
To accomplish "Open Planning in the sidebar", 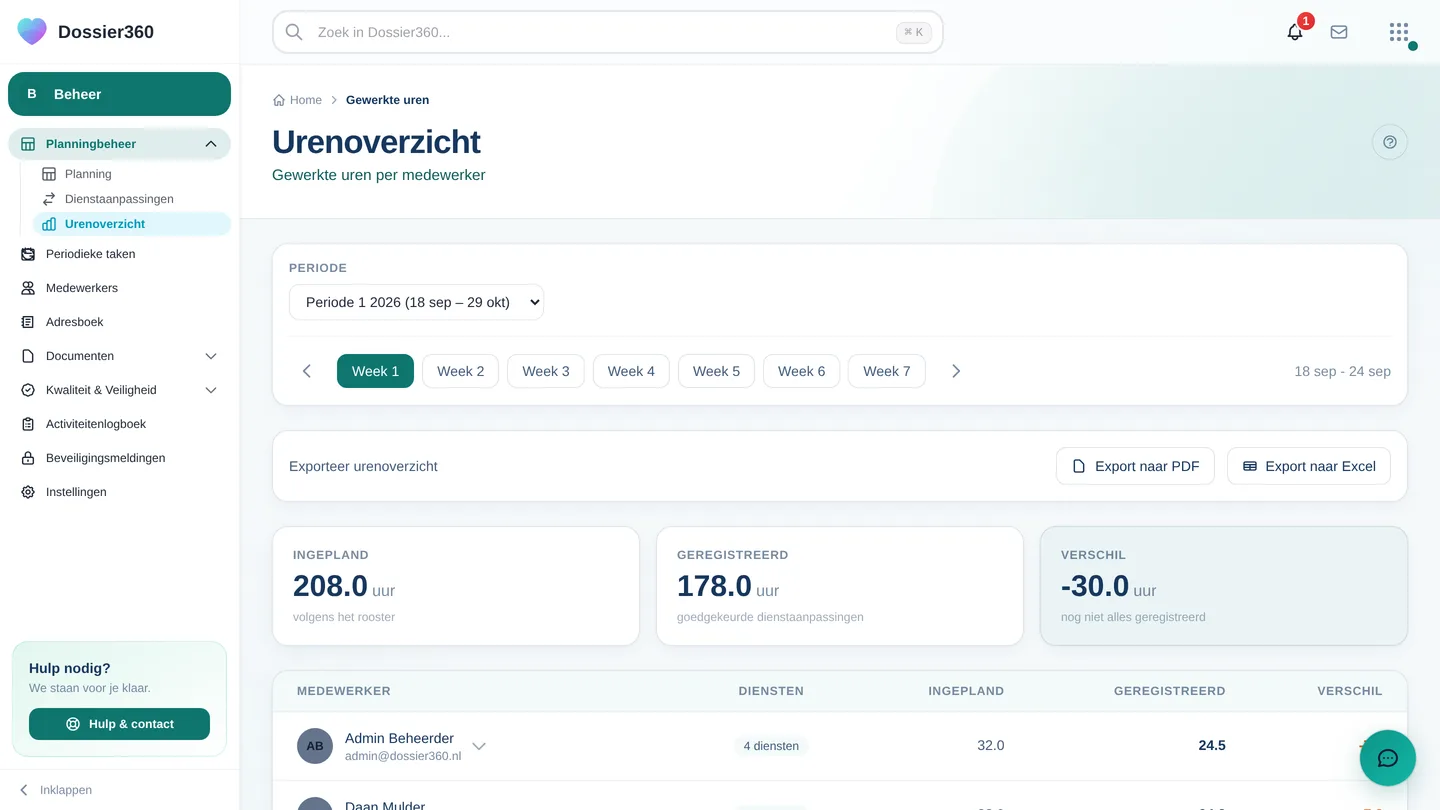I will coord(132,174).
